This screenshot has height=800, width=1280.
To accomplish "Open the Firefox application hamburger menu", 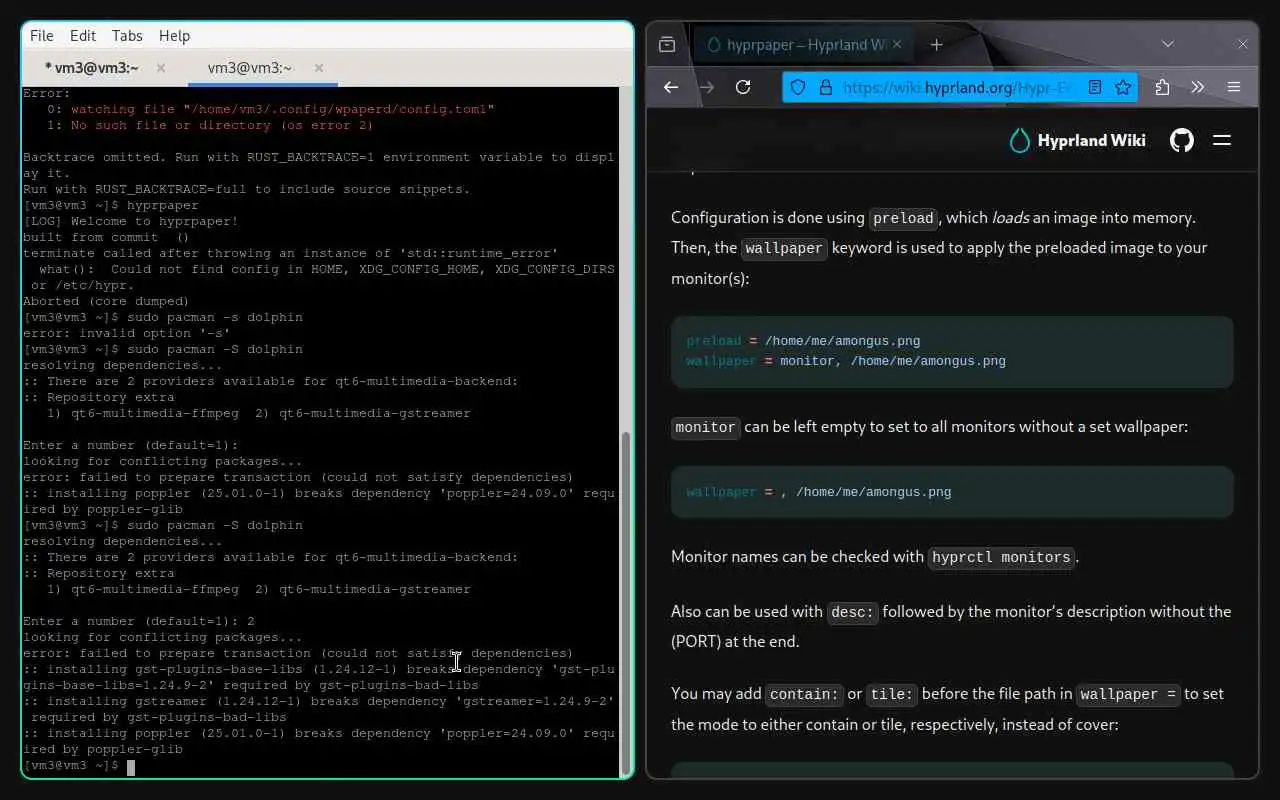I will [x=1234, y=87].
